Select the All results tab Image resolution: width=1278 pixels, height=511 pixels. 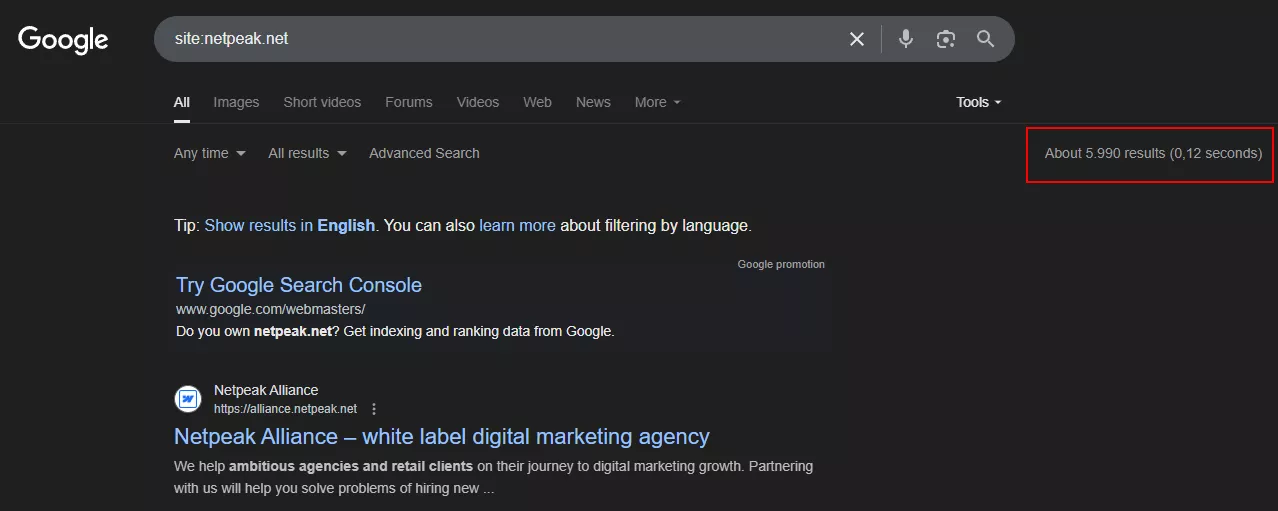tap(182, 102)
